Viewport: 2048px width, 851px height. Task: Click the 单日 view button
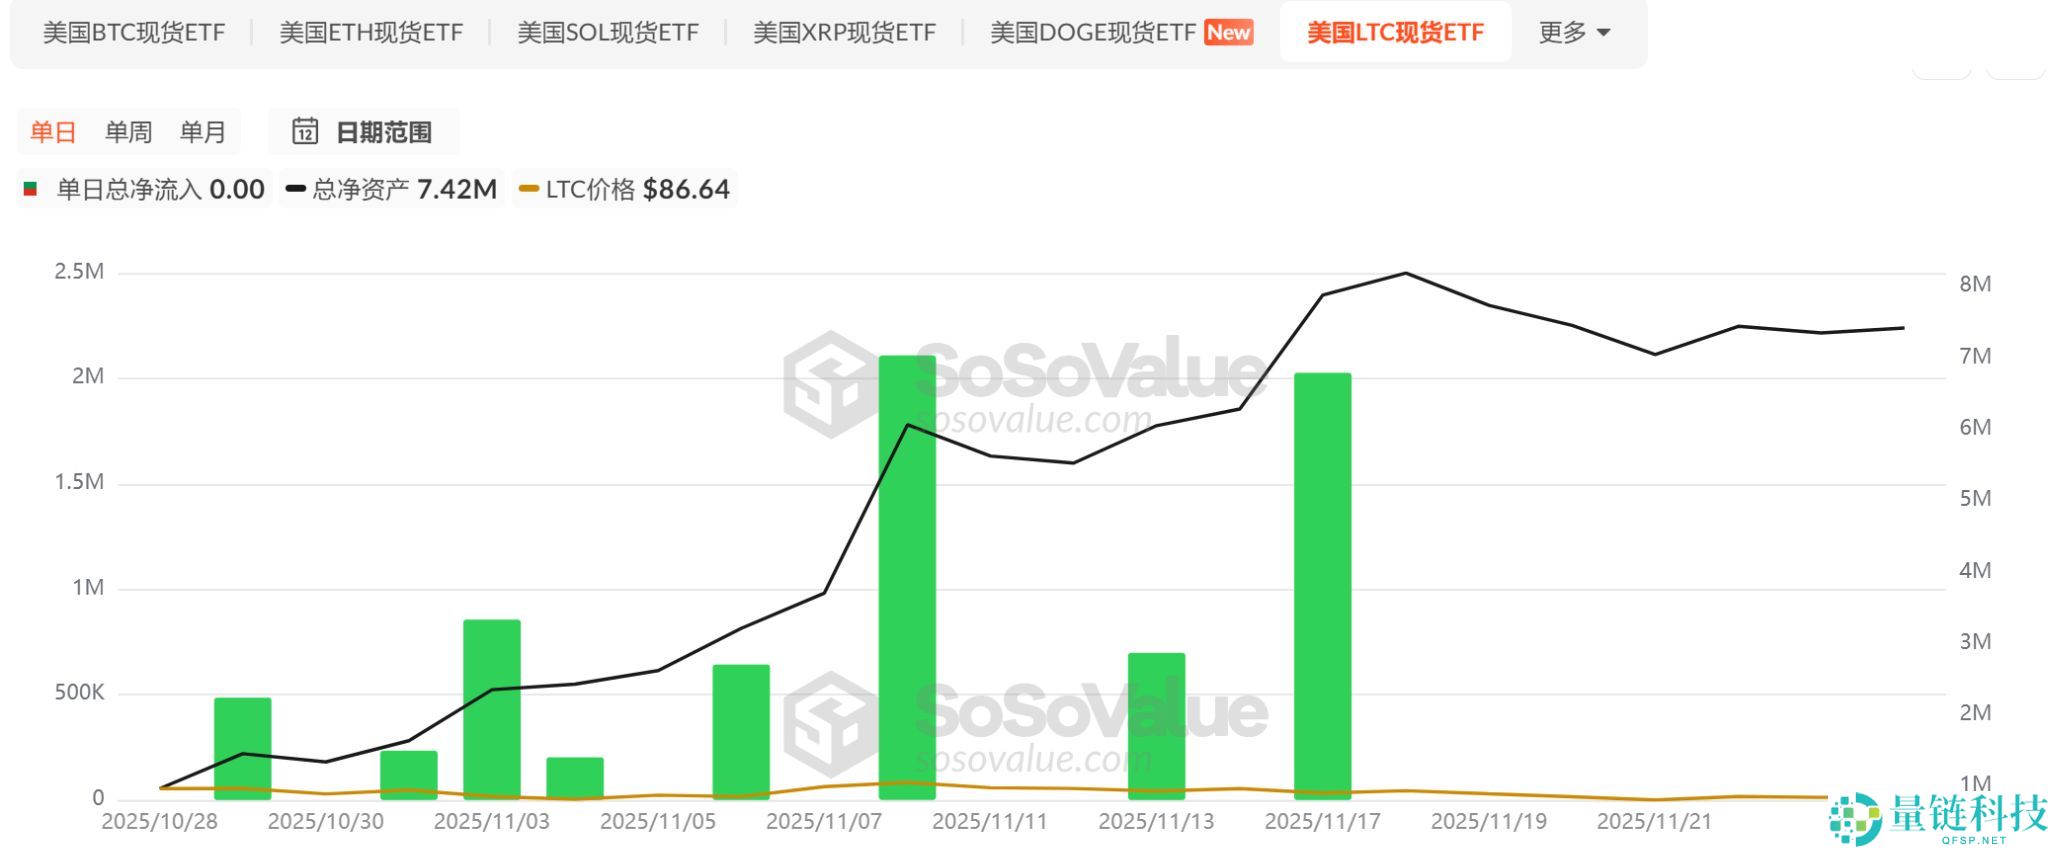[x=52, y=131]
